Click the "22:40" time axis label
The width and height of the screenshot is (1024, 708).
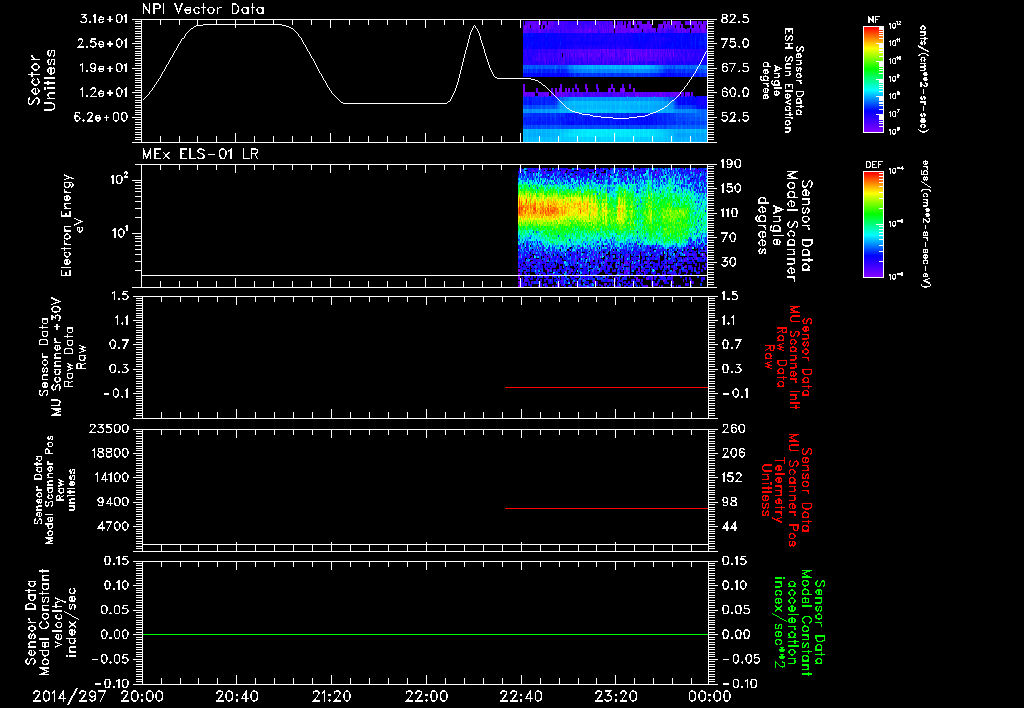point(520,697)
